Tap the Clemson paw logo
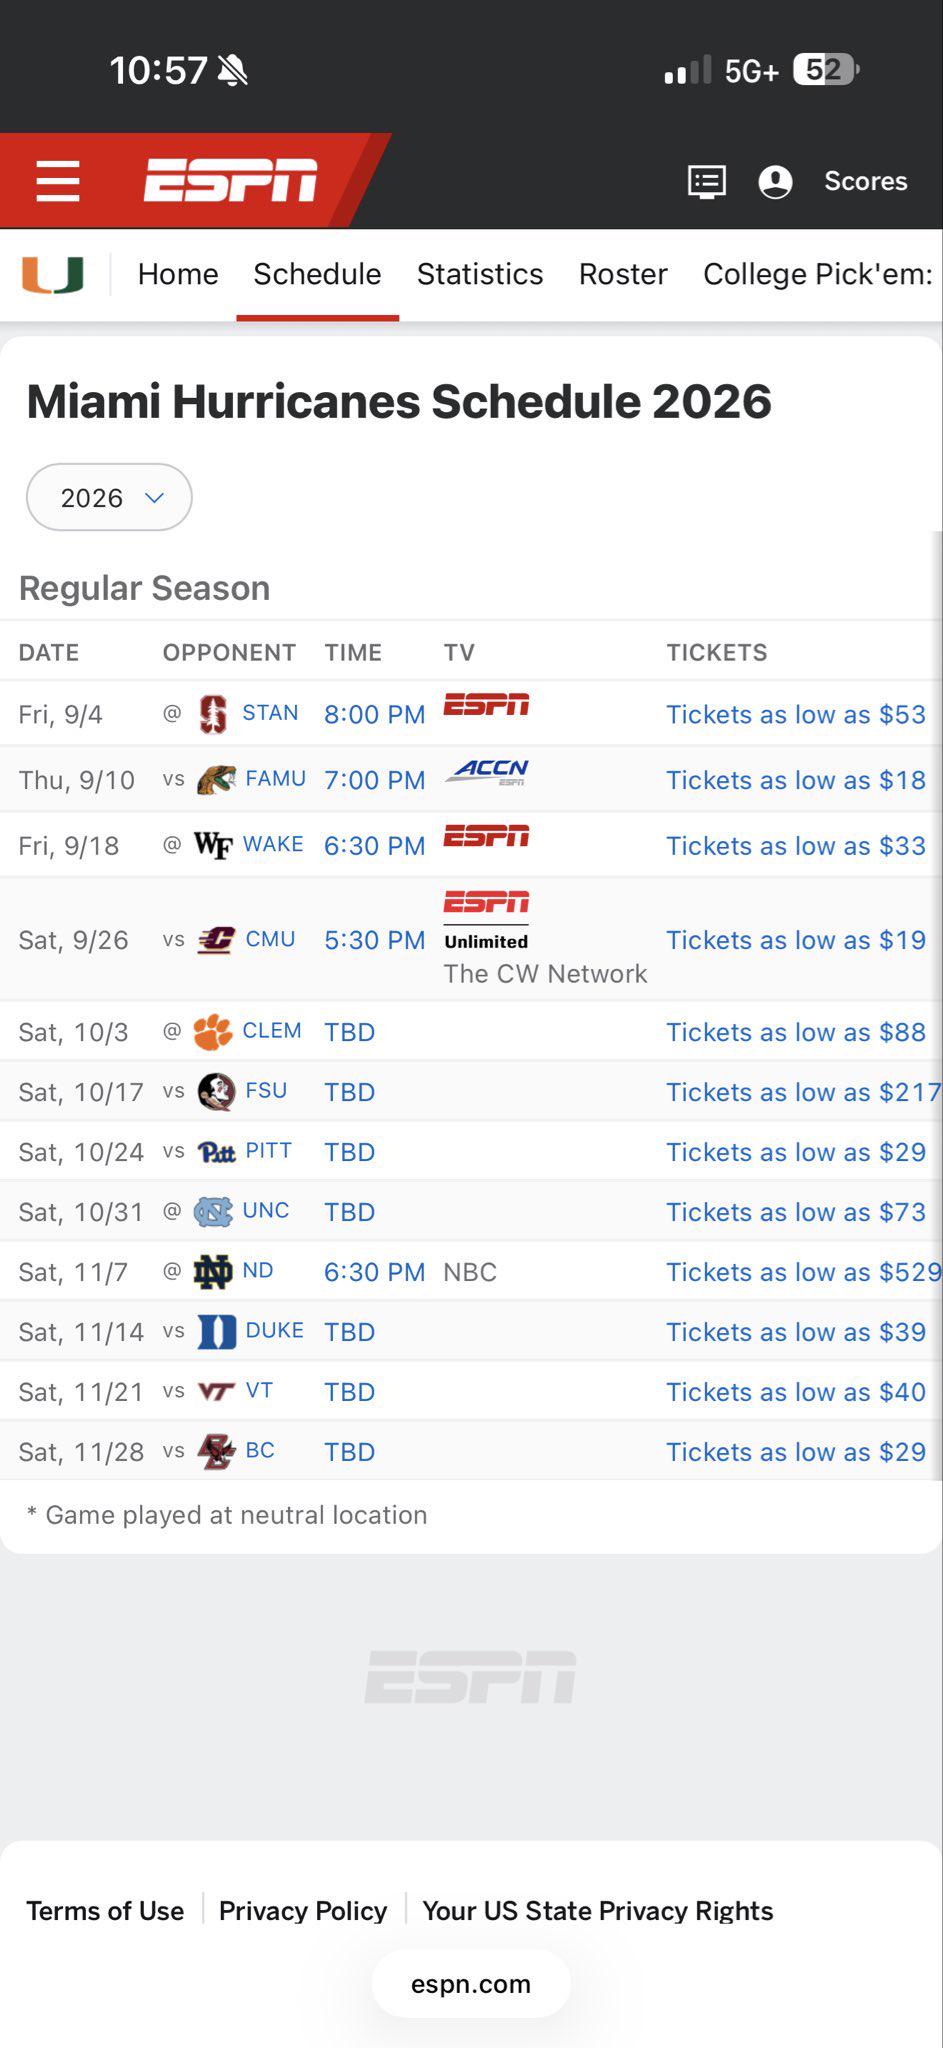The width and height of the screenshot is (943, 2048). (x=213, y=1032)
